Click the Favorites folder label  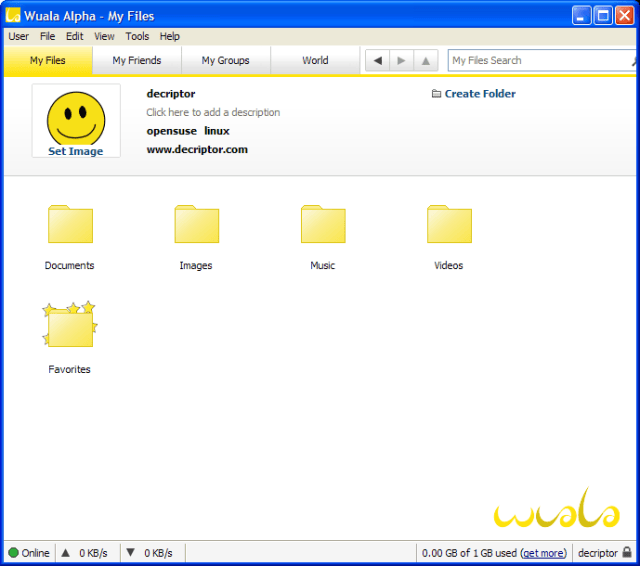click(69, 369)
